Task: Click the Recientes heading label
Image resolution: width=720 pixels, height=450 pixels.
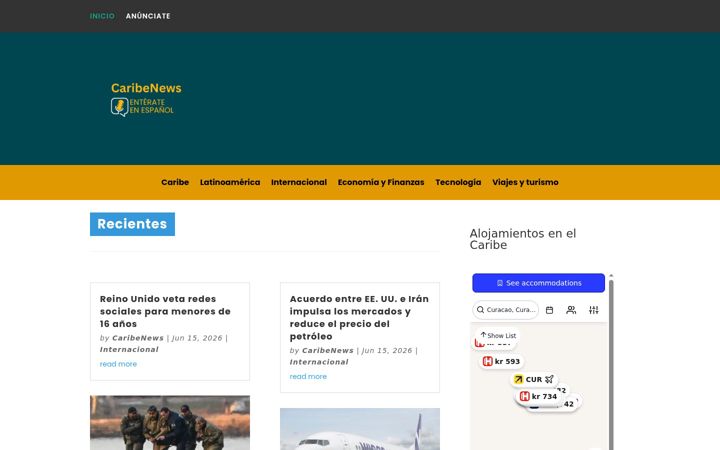Action: tap(132, 224)
